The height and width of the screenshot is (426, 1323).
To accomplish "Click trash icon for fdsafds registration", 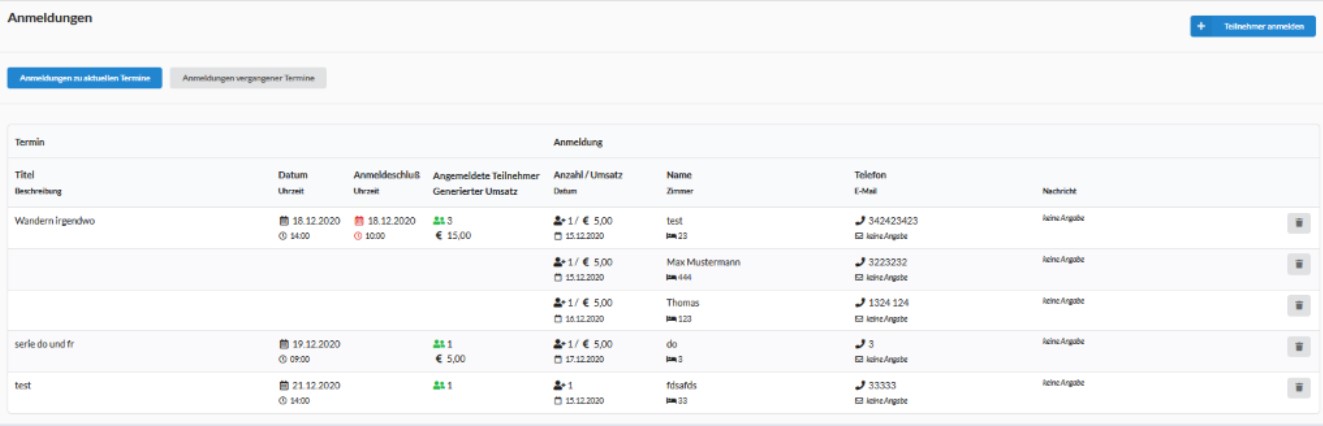I will point(1298,387).
